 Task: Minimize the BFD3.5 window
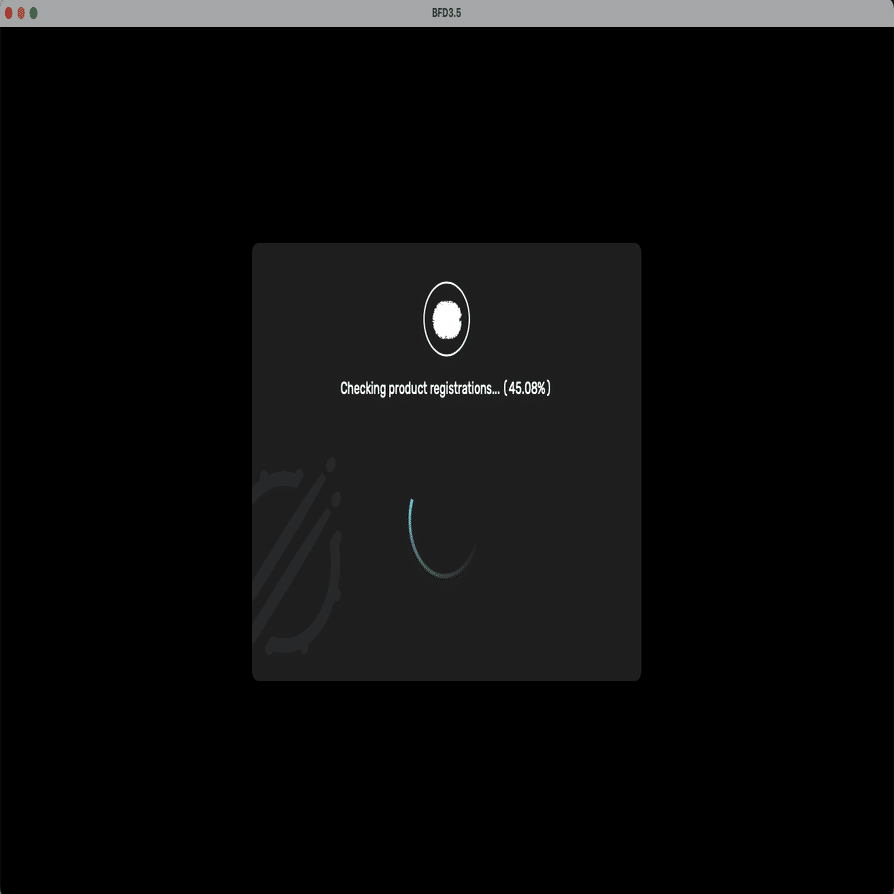tap(21, 13)
